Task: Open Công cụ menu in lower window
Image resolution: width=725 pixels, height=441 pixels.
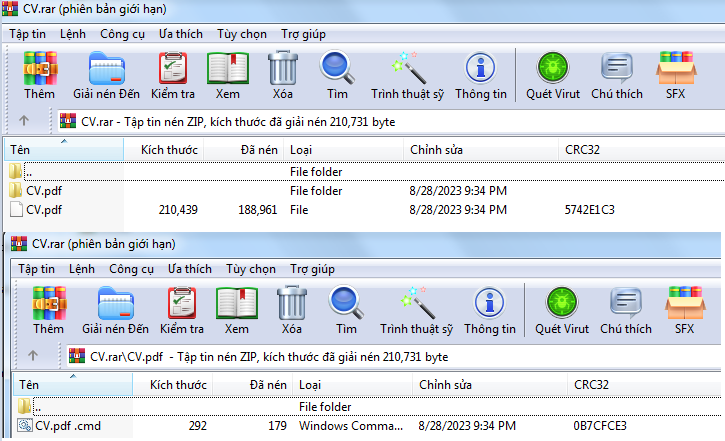Action: click(x=131, y=269)
